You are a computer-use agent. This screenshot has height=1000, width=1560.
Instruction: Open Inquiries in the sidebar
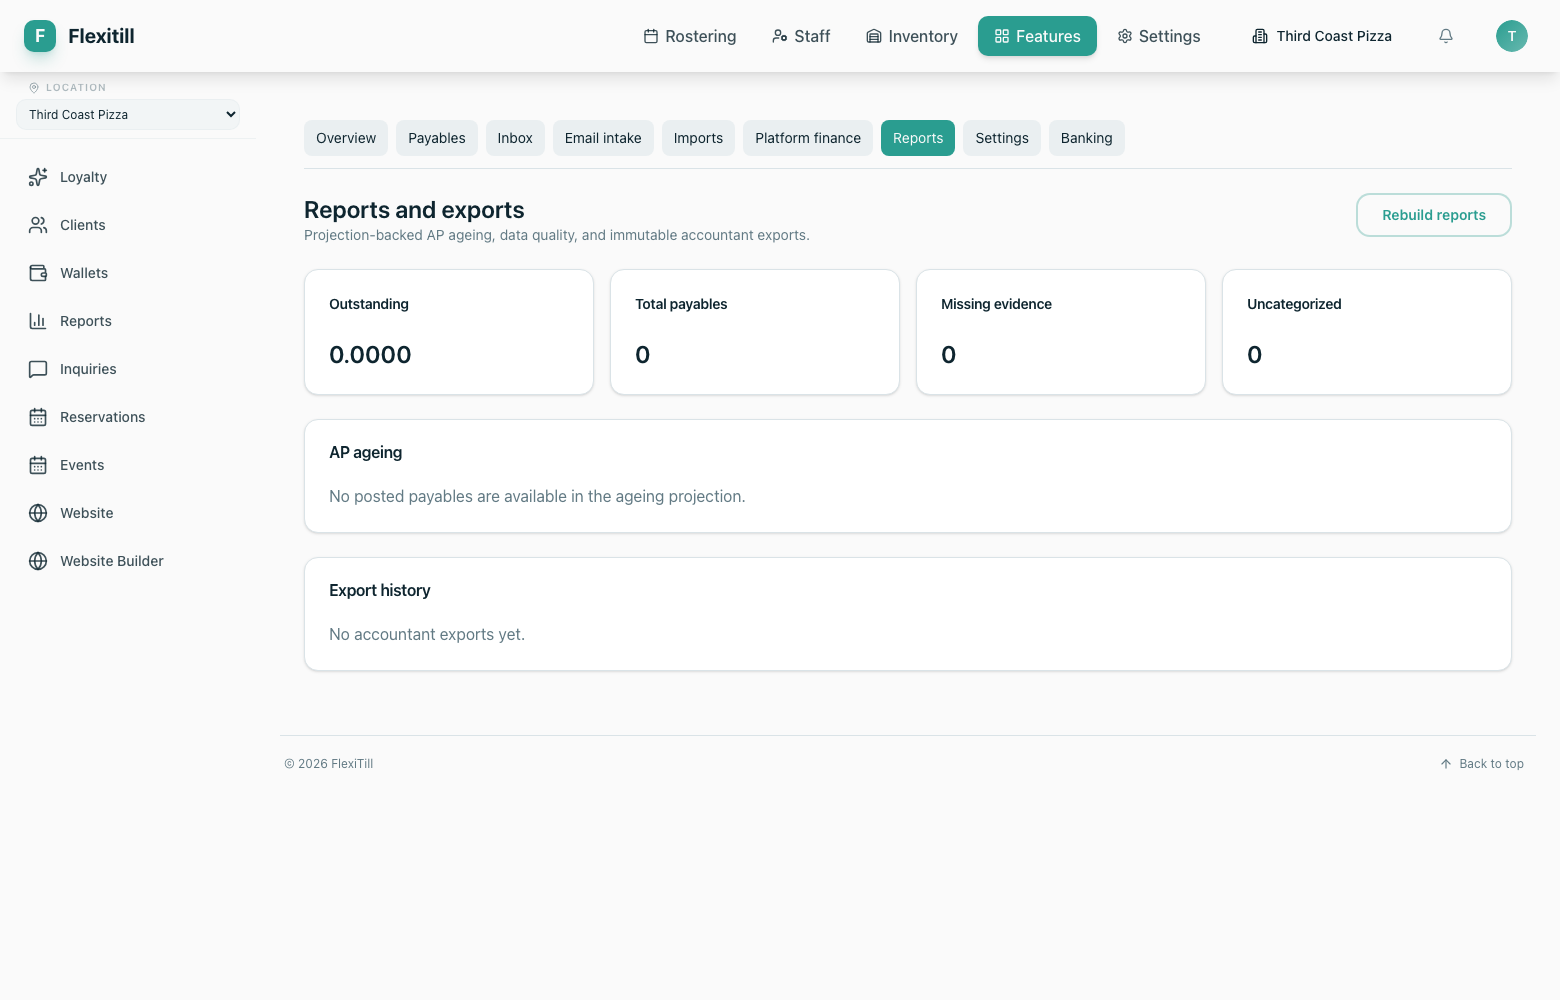point(128,369)
